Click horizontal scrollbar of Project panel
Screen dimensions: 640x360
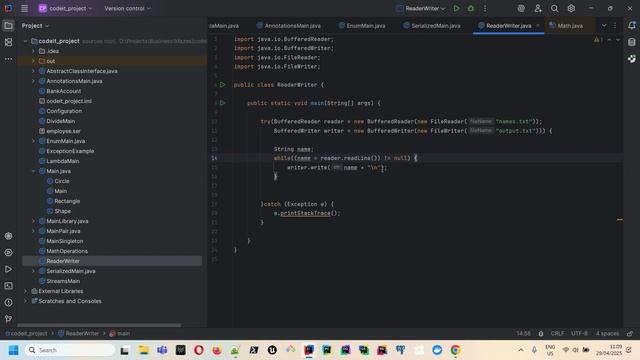[x=99, y=325]
